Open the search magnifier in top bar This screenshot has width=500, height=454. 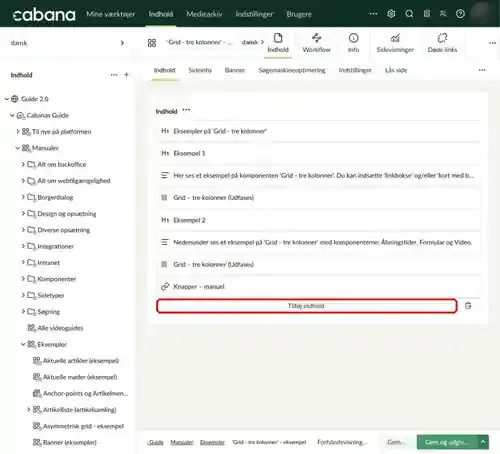(x=409, y=14)
